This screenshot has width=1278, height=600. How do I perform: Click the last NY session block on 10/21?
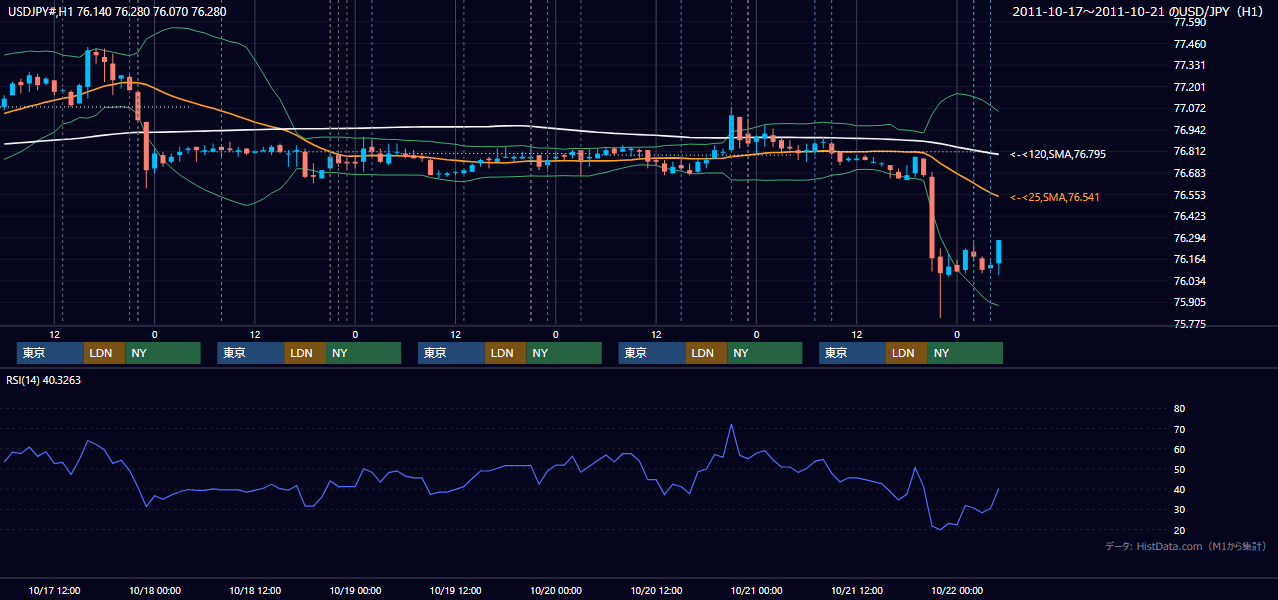pos(965,353)
